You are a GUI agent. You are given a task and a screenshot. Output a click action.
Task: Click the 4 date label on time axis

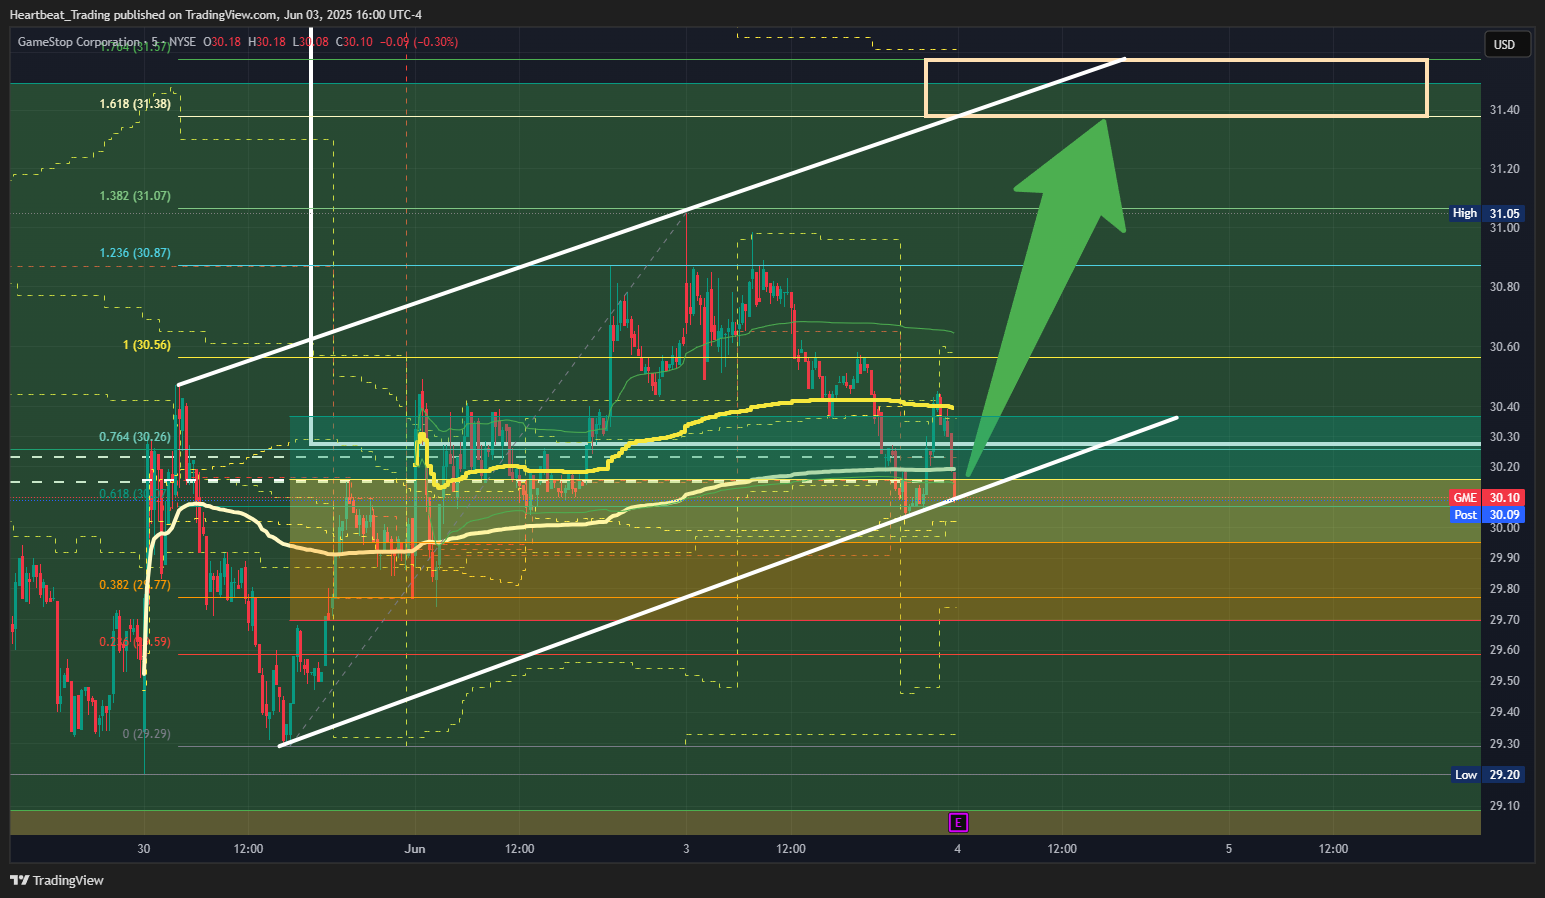point(958,849)
